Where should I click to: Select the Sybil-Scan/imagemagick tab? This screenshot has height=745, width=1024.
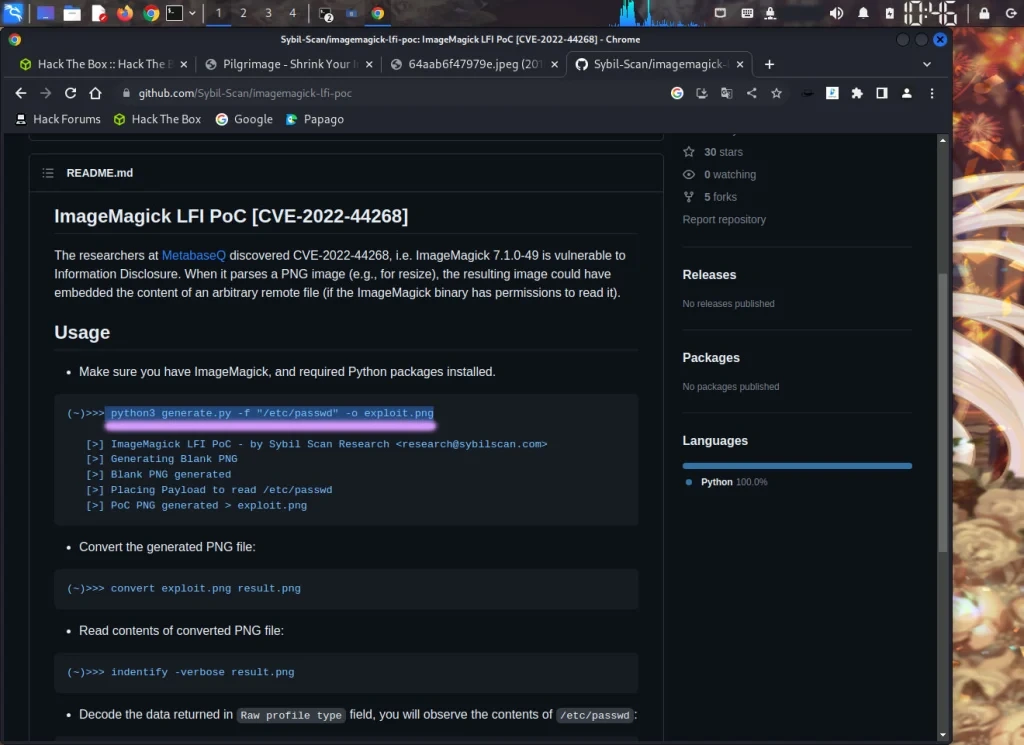point(658,64)
